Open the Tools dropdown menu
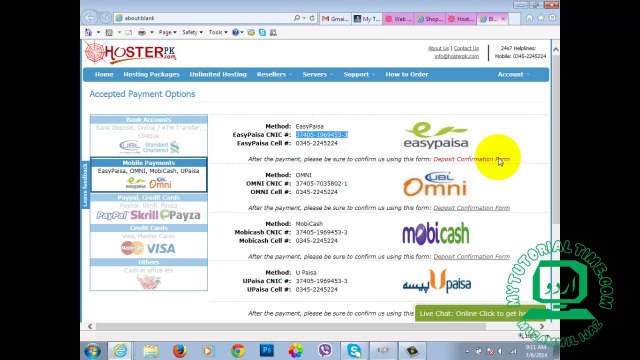Screen dimensions: 640x360 tap(218, 32)
